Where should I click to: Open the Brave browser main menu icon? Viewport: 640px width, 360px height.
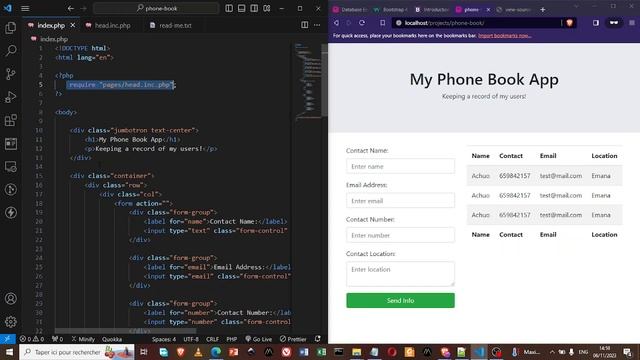pyautogui.click(x=632, y=23)
